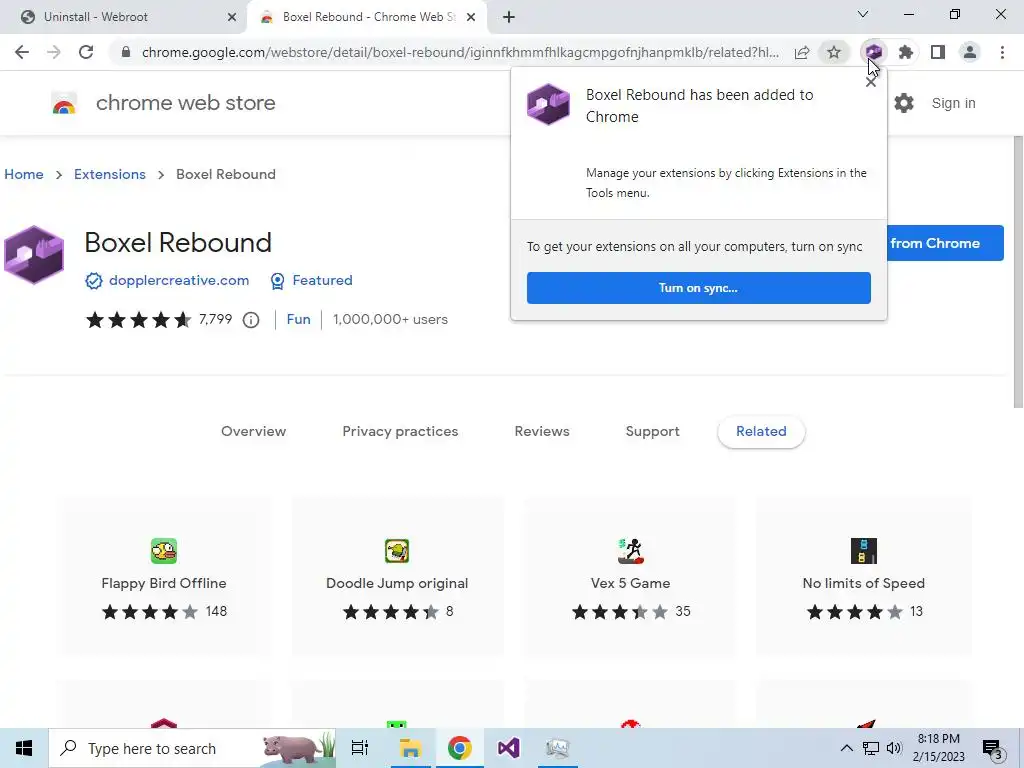Click the site lock icon
The width and height of the screenshot is (1024, 768).
(x=126, y=52)
